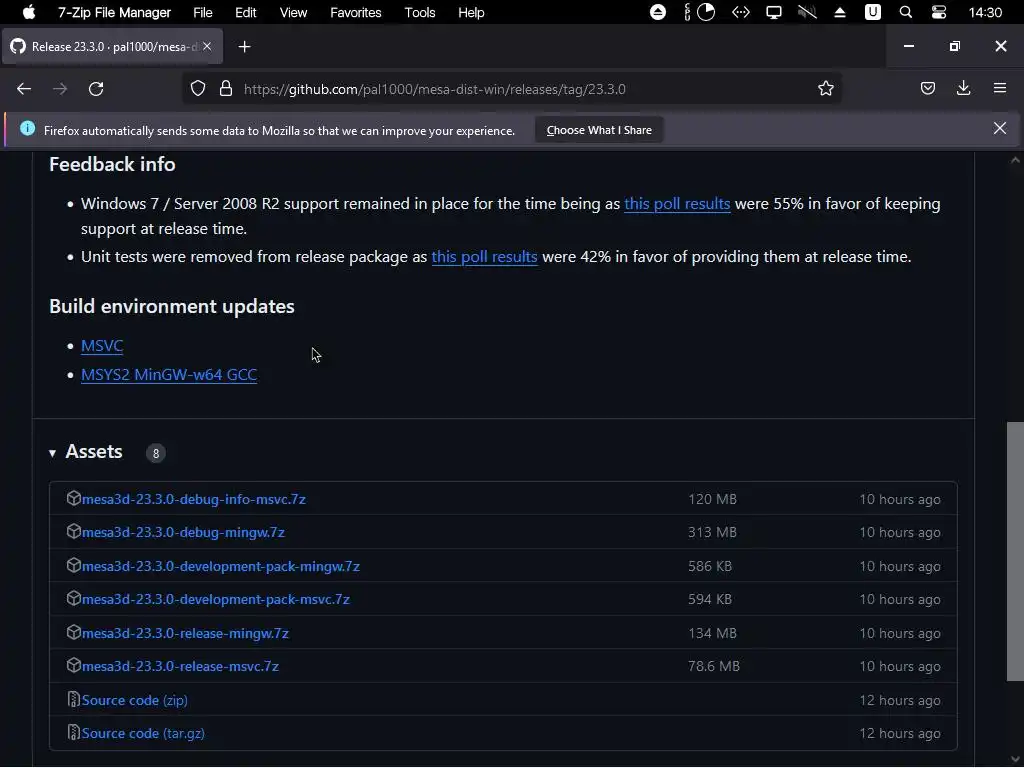Open first poll results link about Windows 7
The image size is (1024, 768).
(x=677, y=204)
